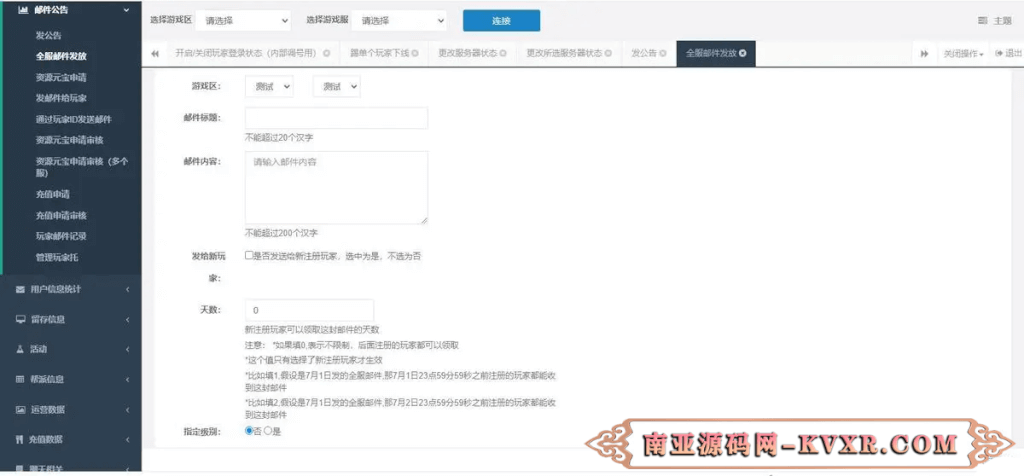Image resolution: width=1024 pixels, height=476 pixels.
Task: Switch to the 更改服务器状态 tab
Action: click(467, 53)
